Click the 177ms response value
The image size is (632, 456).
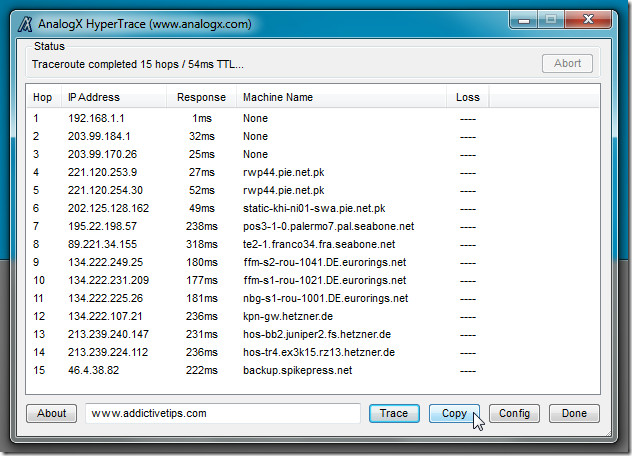[x=202, y=280]
